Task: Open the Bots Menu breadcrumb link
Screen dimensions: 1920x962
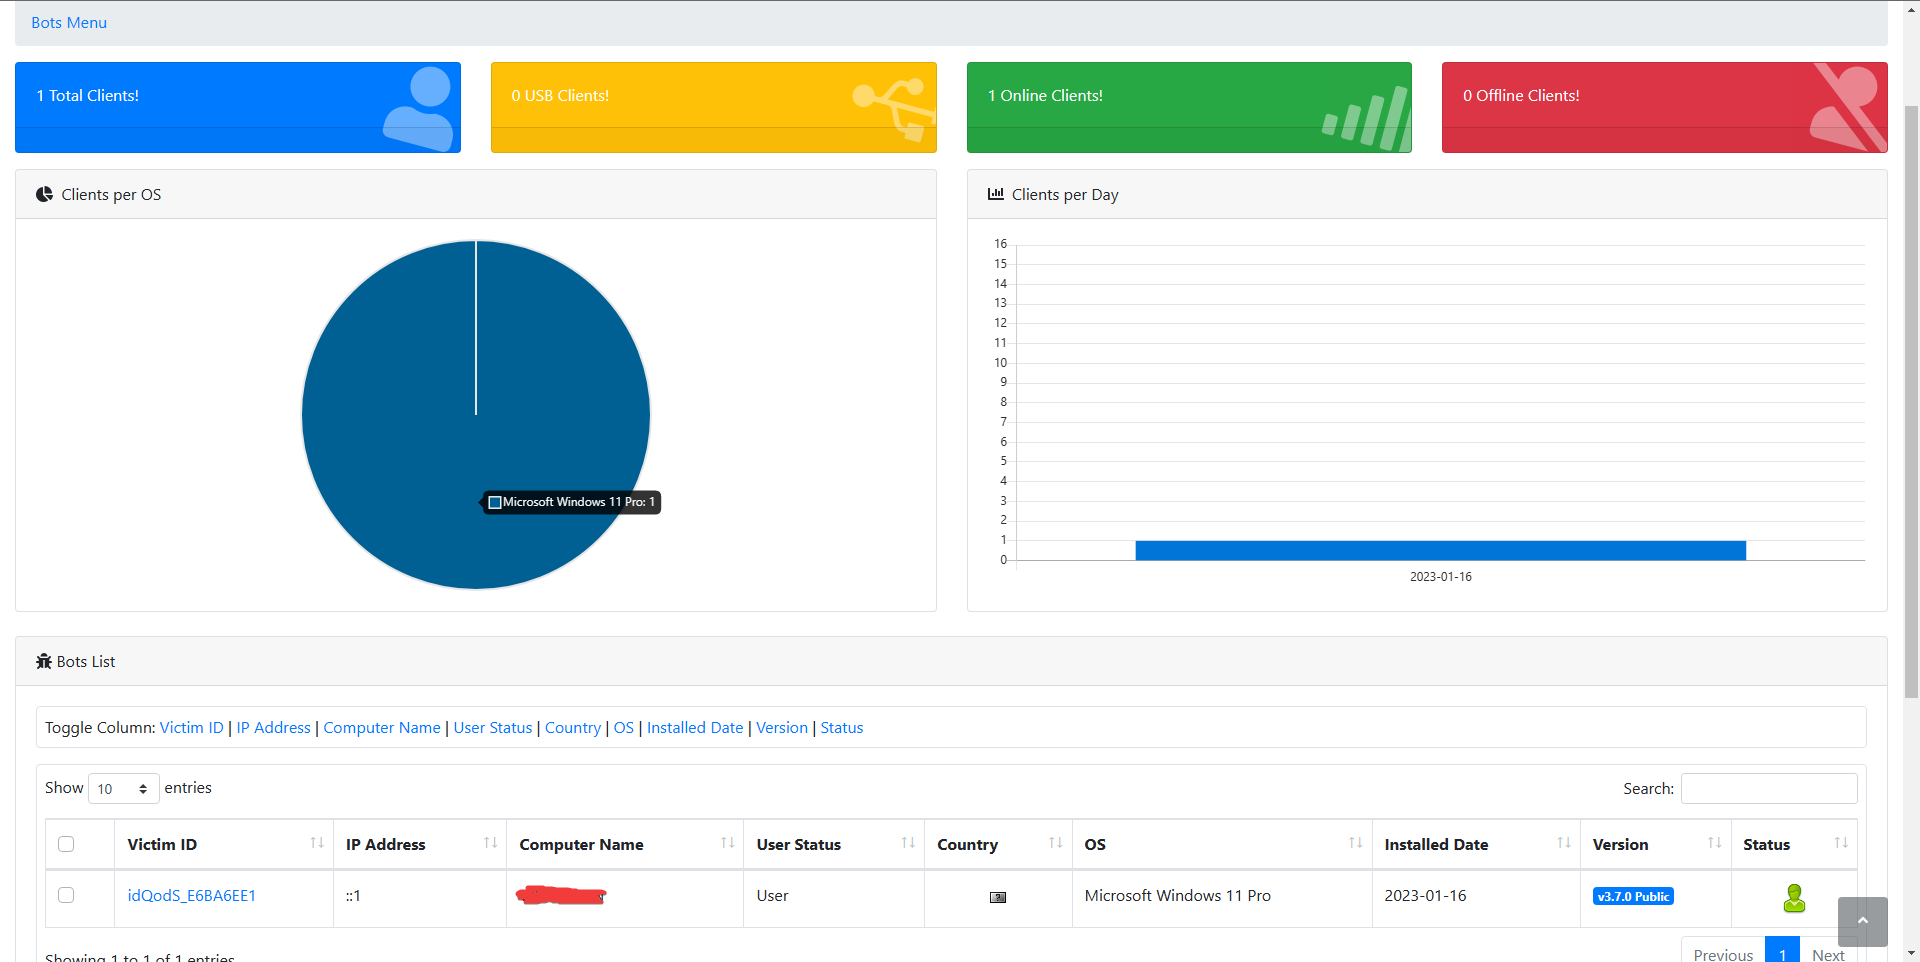Action: tap(69, 22)
